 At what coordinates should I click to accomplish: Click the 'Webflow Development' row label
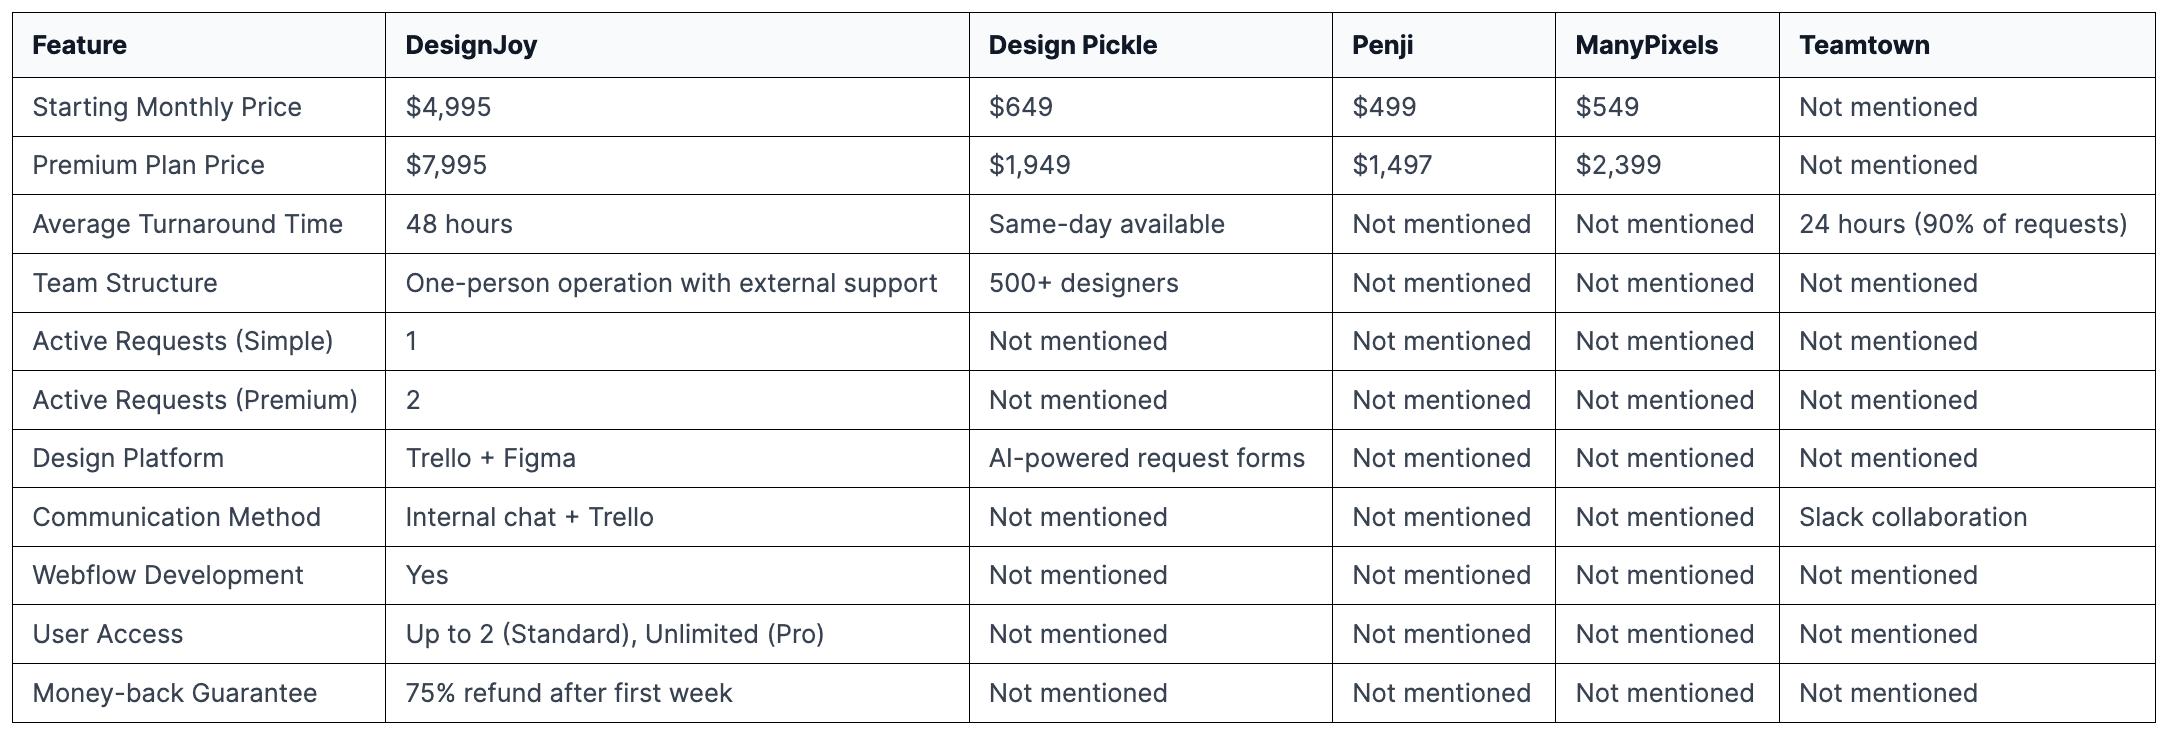coord(168,575)
